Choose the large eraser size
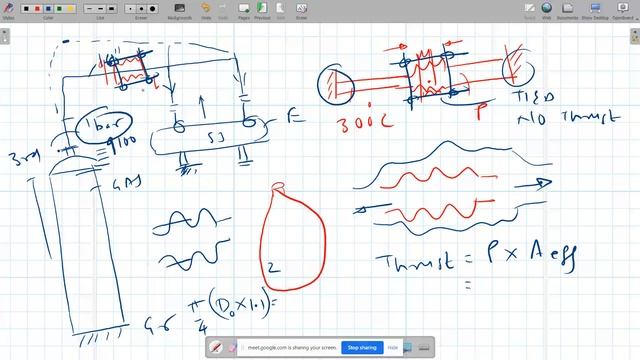This screenshot has height=360, width=640. (152, 9)
